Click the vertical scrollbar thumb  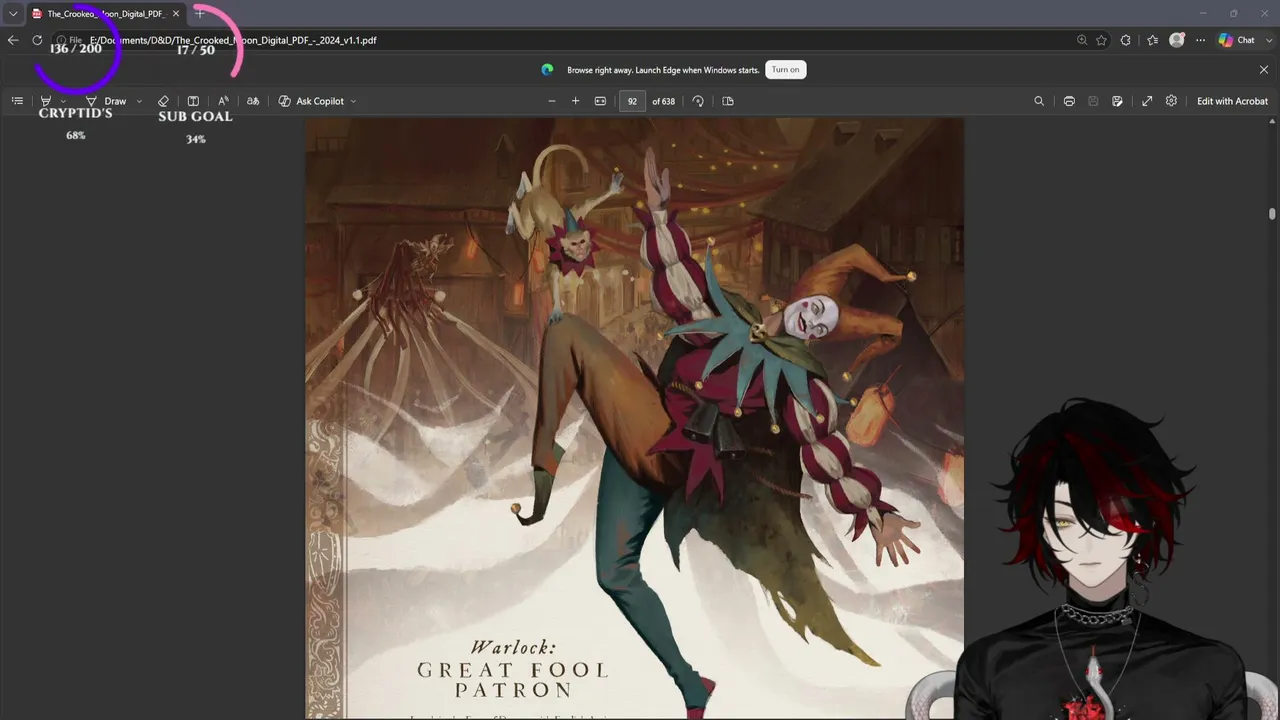click(1272, 214)
